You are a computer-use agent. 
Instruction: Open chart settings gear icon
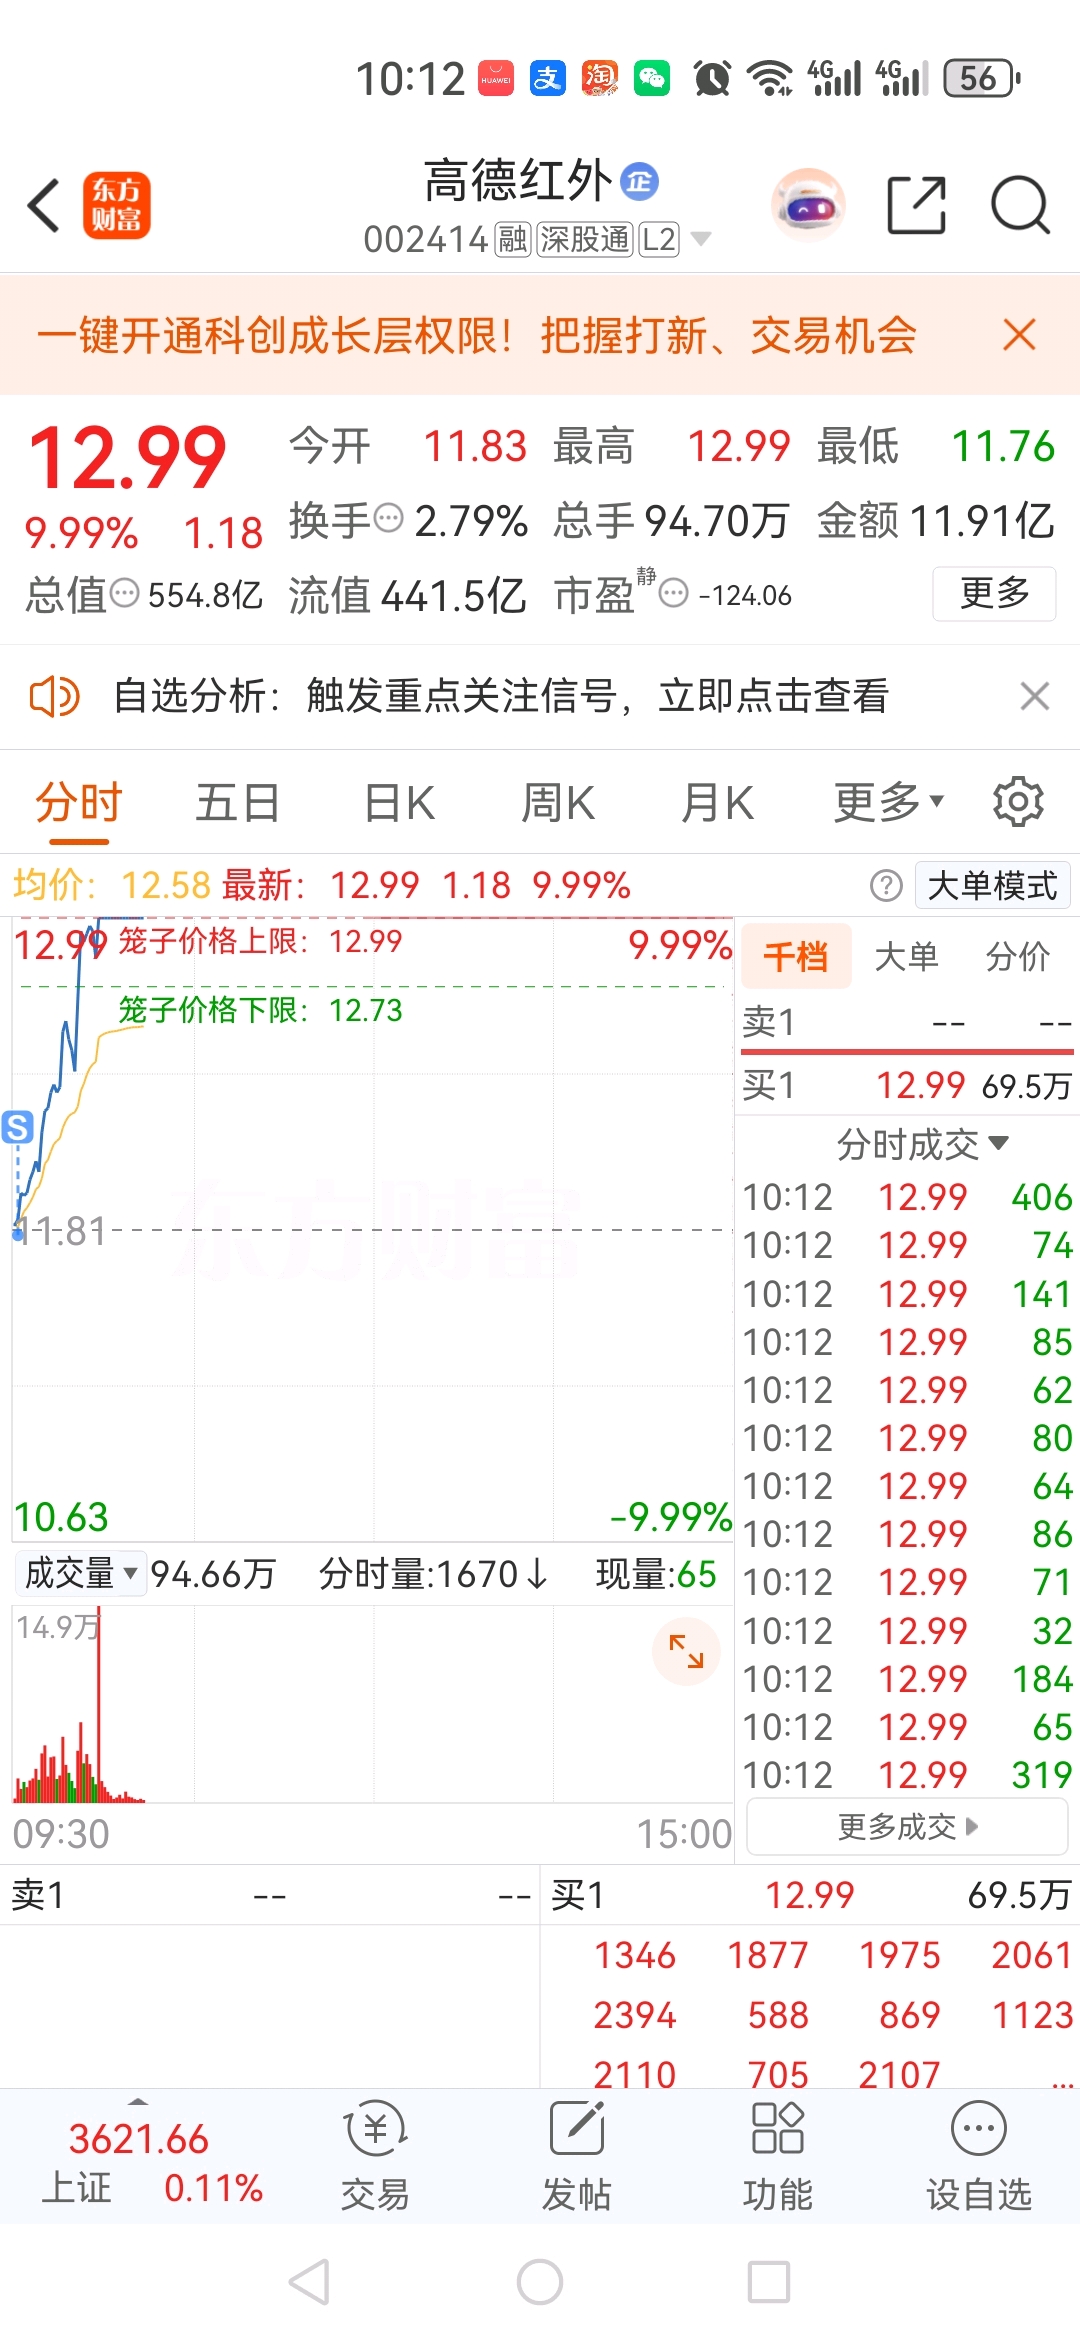(1018, 801)
